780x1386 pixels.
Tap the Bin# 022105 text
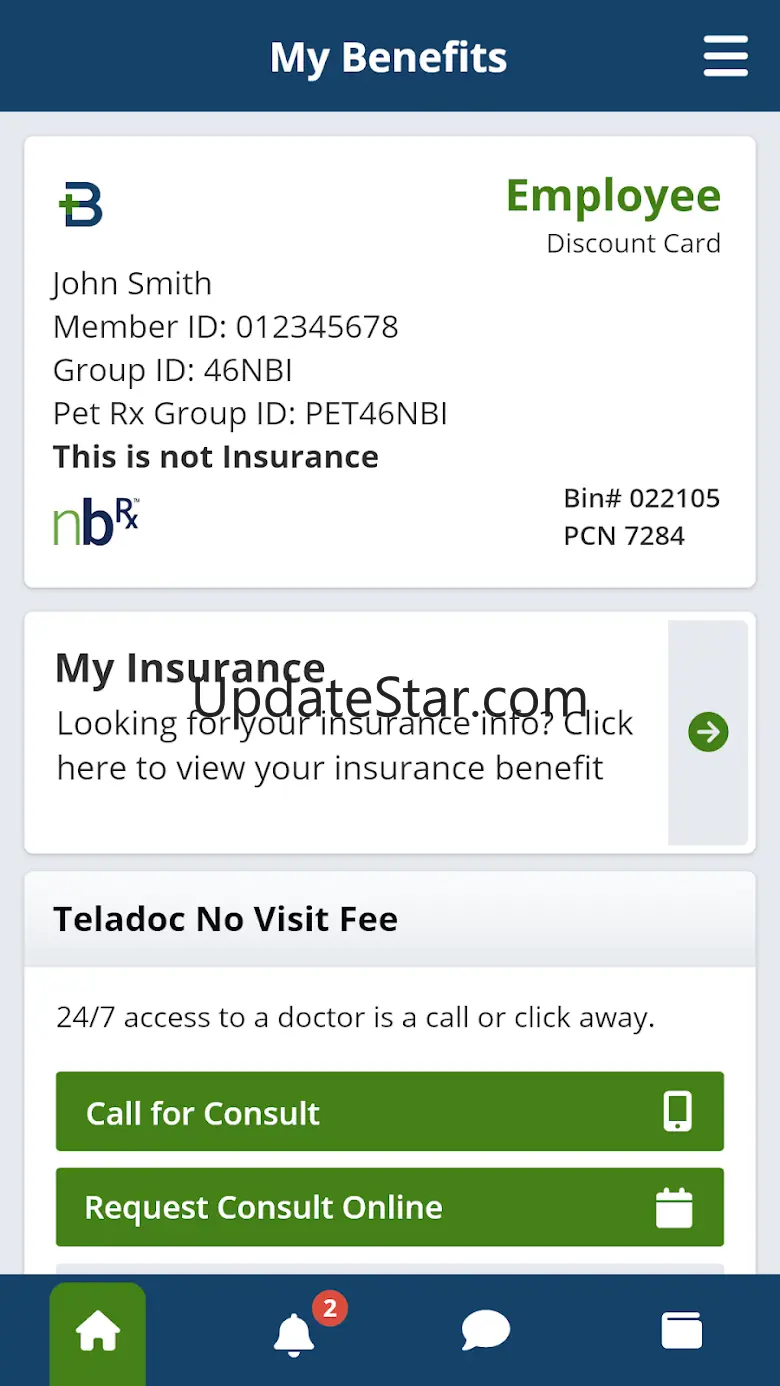[641, 498]
